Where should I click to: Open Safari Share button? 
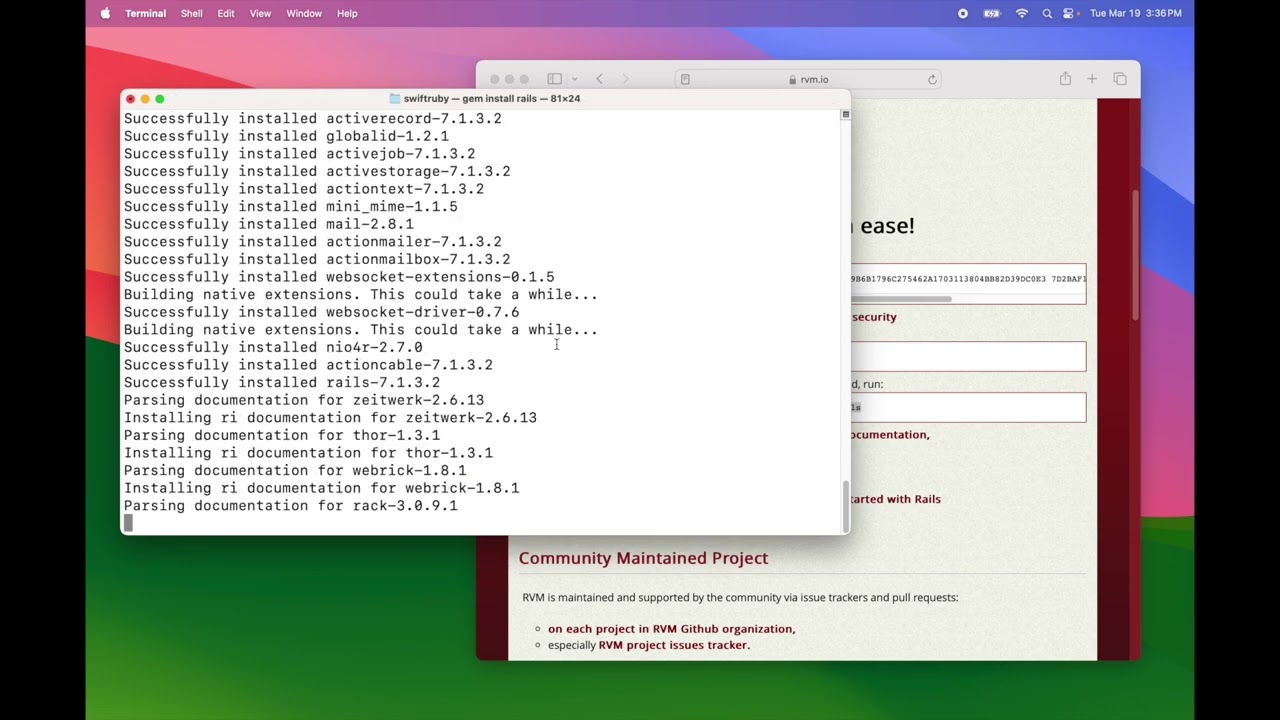point(1065,79)
